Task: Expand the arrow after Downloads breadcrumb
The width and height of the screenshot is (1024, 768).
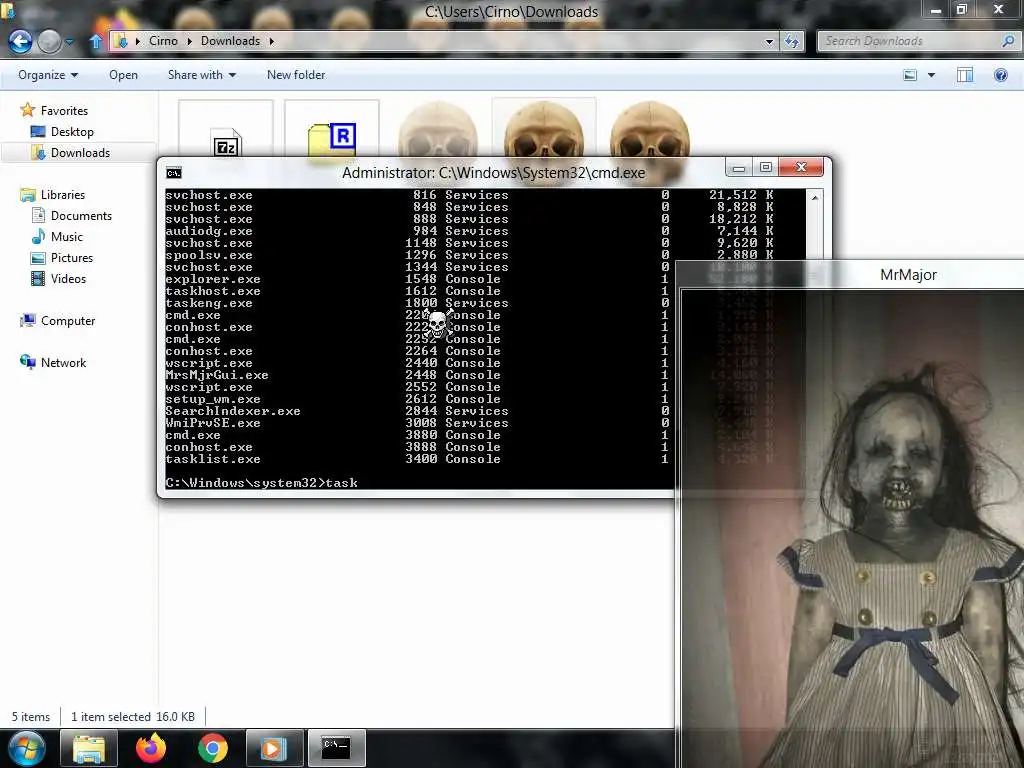Action: pos(272,41)
